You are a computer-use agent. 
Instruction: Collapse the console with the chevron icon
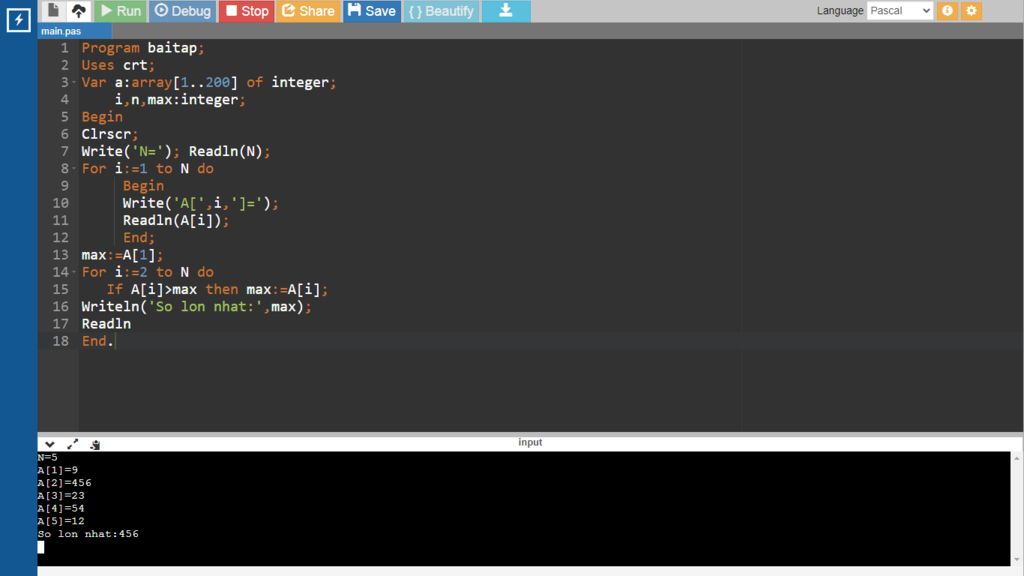(50, 444)
